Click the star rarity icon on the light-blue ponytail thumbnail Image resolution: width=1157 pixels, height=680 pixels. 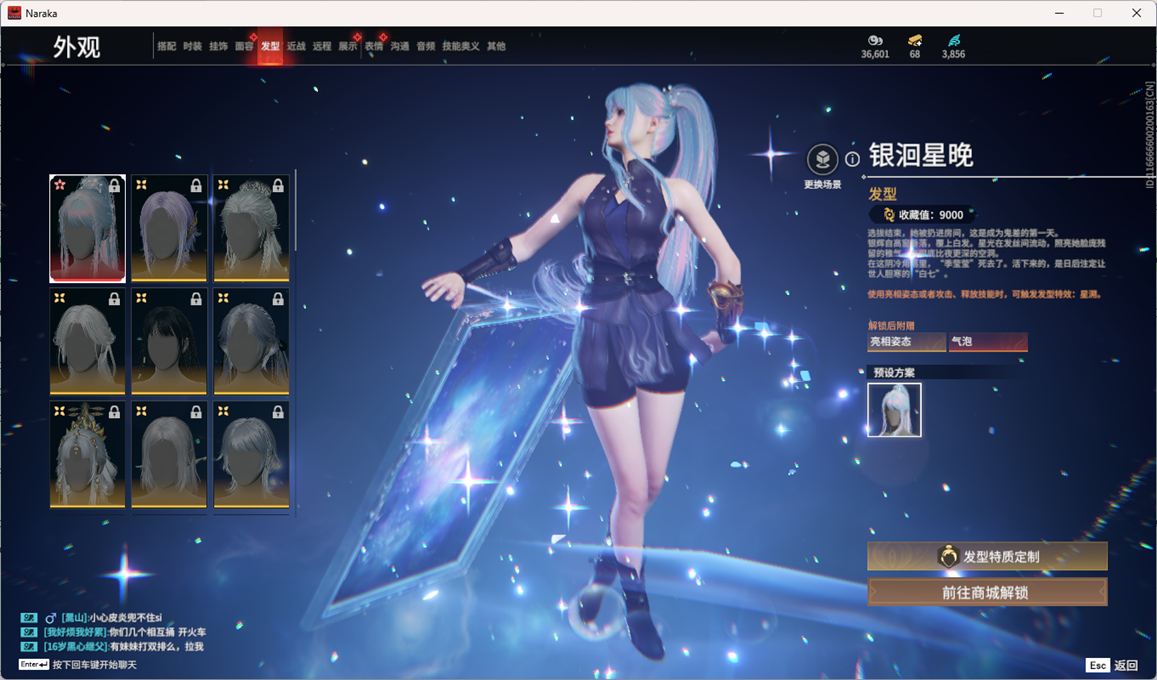point(60,184)
